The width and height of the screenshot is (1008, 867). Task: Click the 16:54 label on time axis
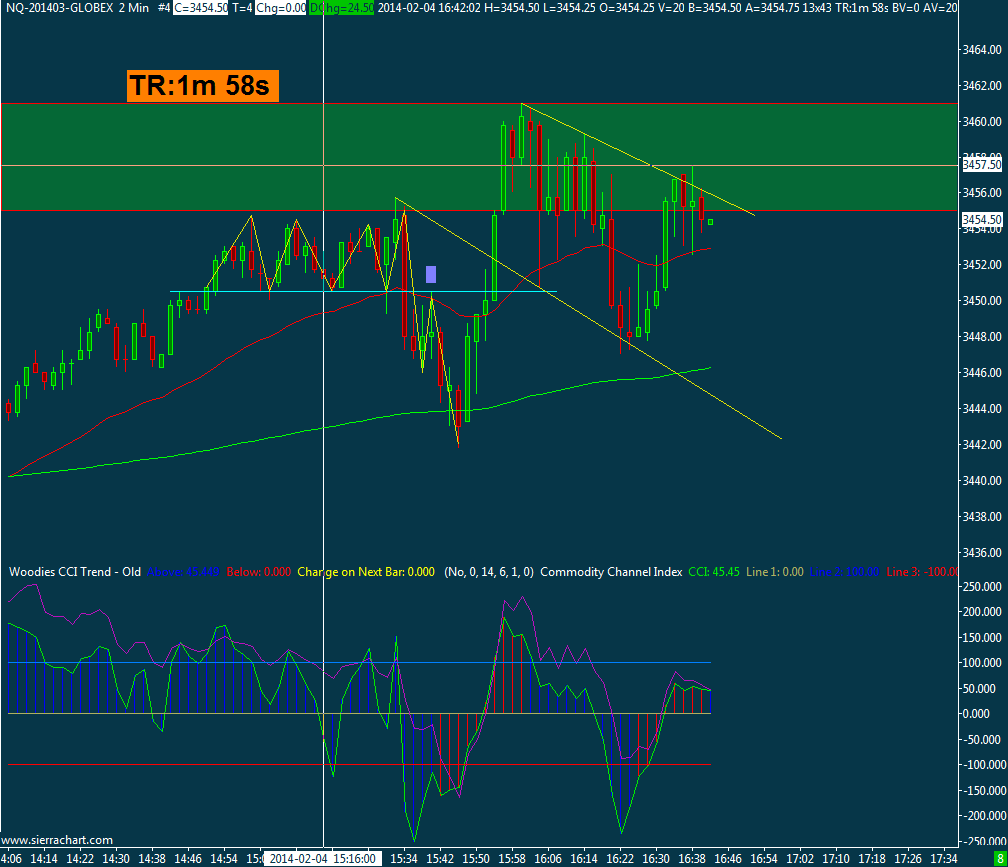[x=764, y=859]
